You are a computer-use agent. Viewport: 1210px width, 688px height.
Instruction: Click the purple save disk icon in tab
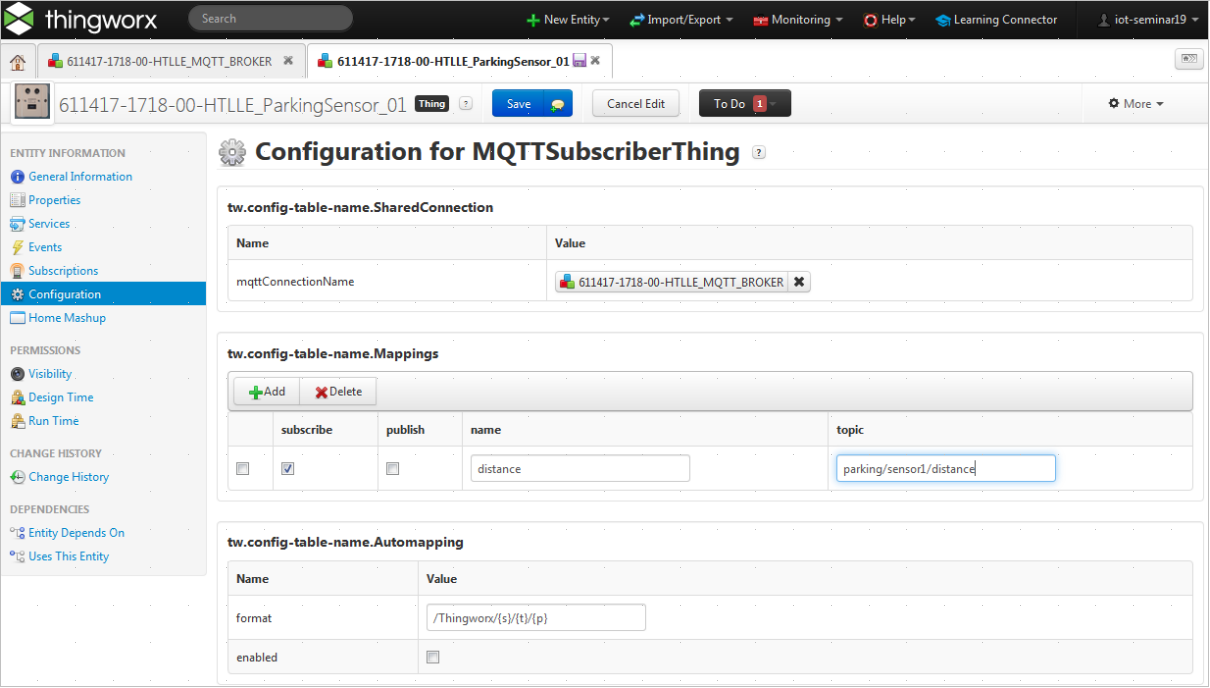click(579, 61)
